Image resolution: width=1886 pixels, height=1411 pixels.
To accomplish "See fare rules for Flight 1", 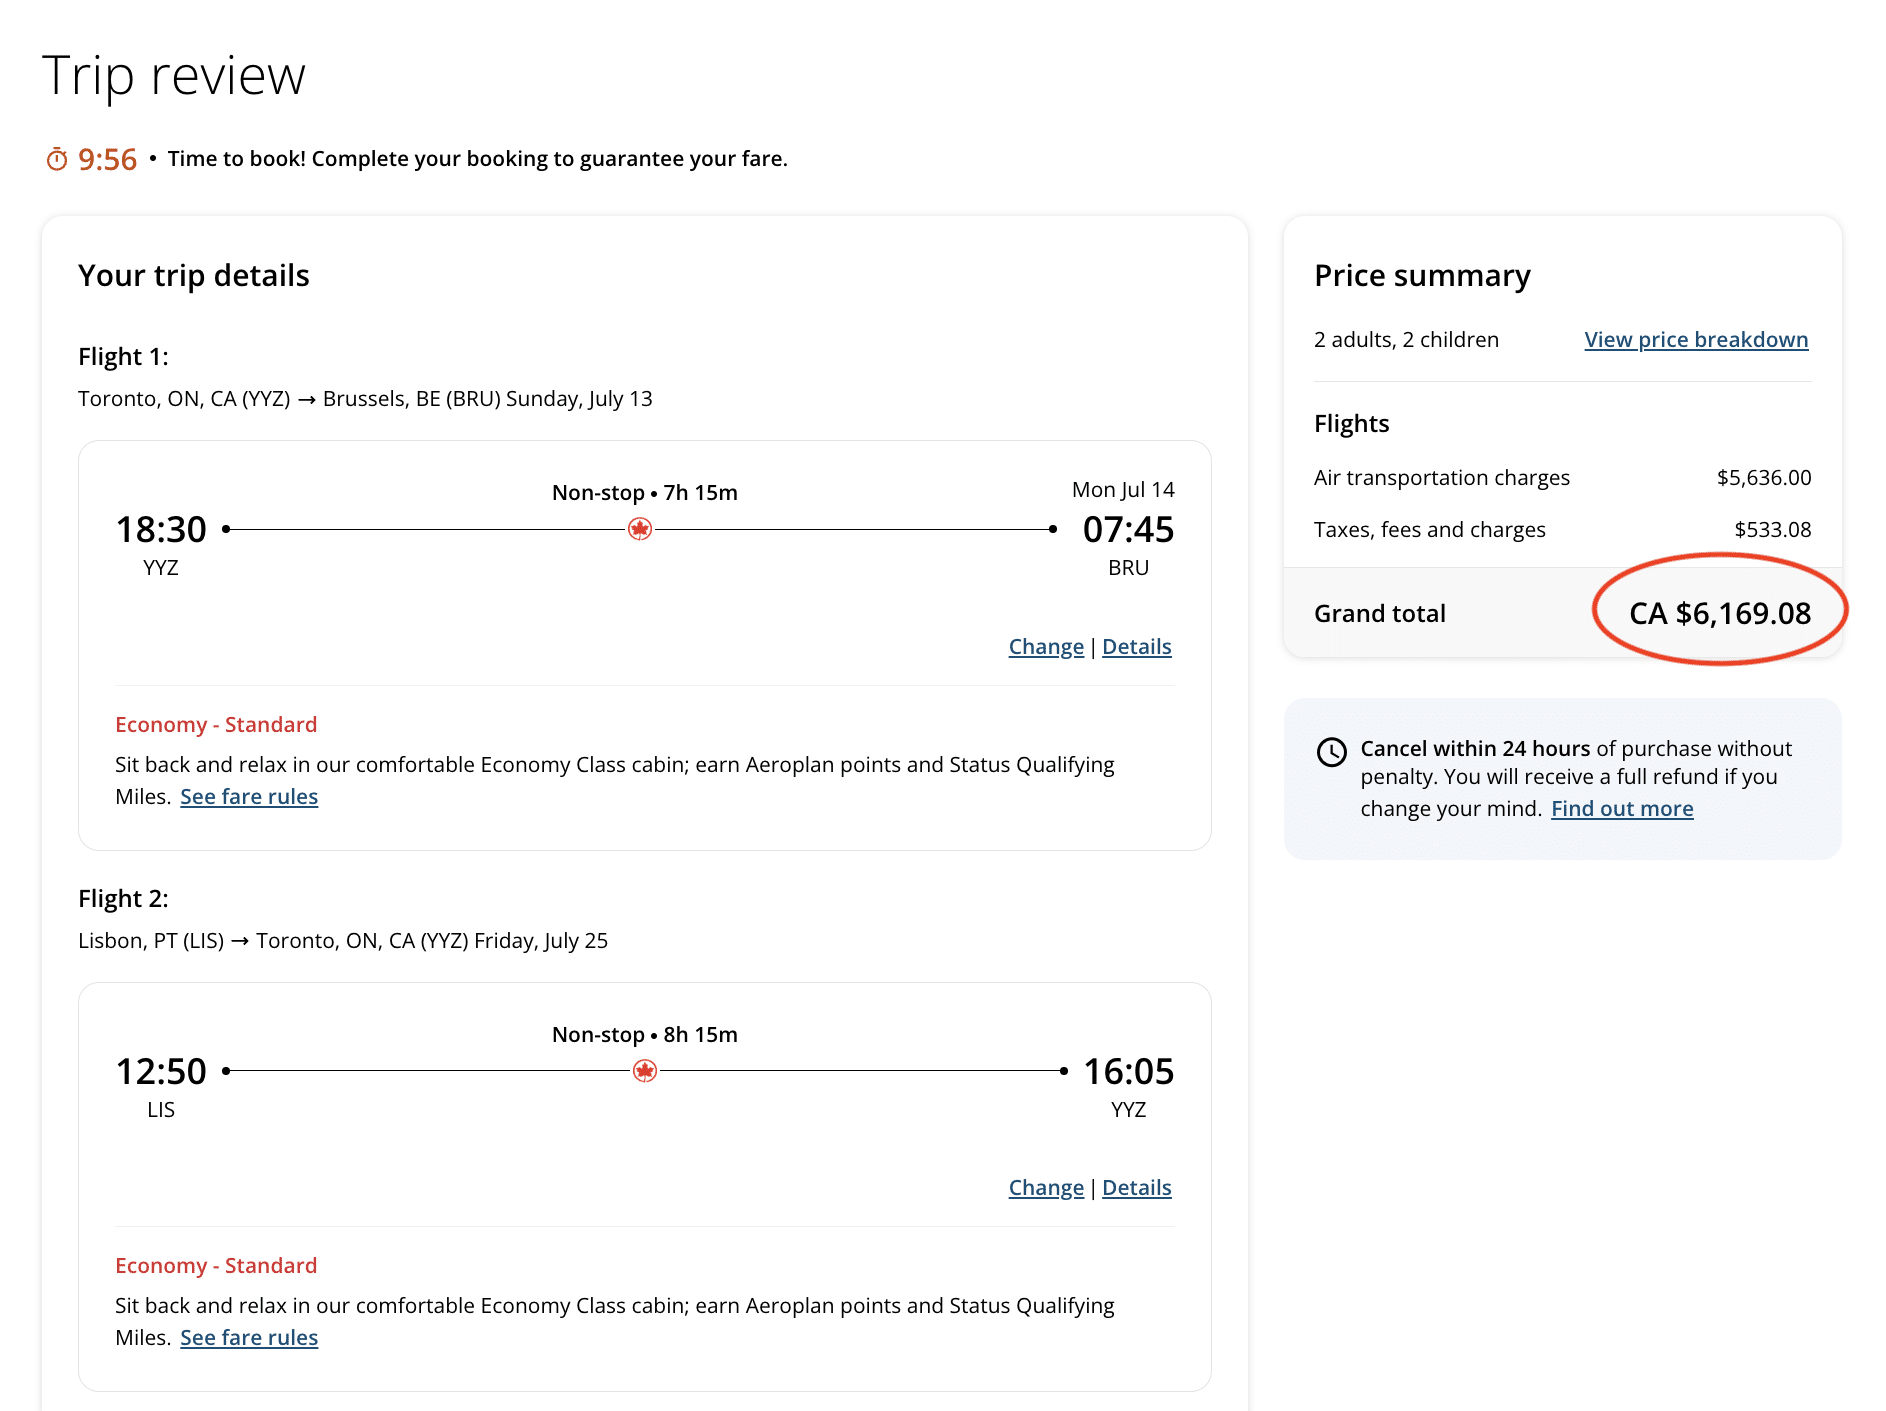I will 249,797.
